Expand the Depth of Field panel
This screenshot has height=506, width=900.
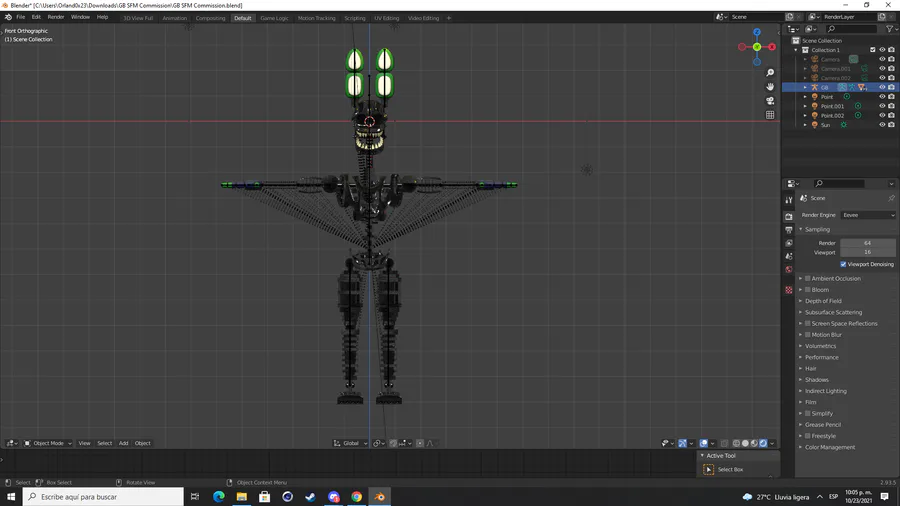pyautogui.click(x=801, y=301)
